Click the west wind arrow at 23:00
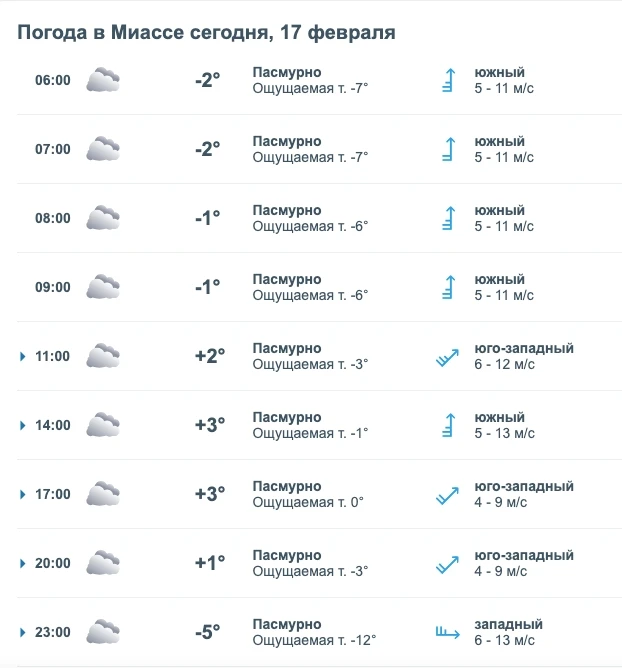 pos(447,631)
